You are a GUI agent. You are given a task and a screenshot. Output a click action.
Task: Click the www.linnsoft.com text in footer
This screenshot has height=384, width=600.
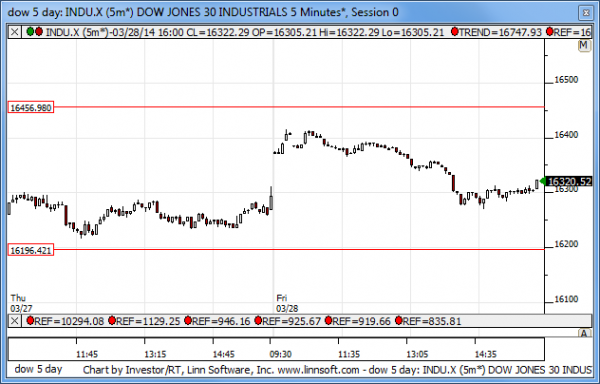[318, 370]
